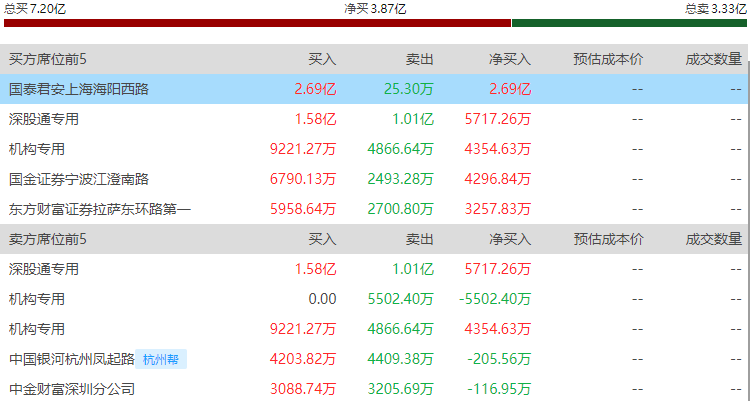
Task: Click the 25.30万 sell value
Action: click(x=409, y=89)
